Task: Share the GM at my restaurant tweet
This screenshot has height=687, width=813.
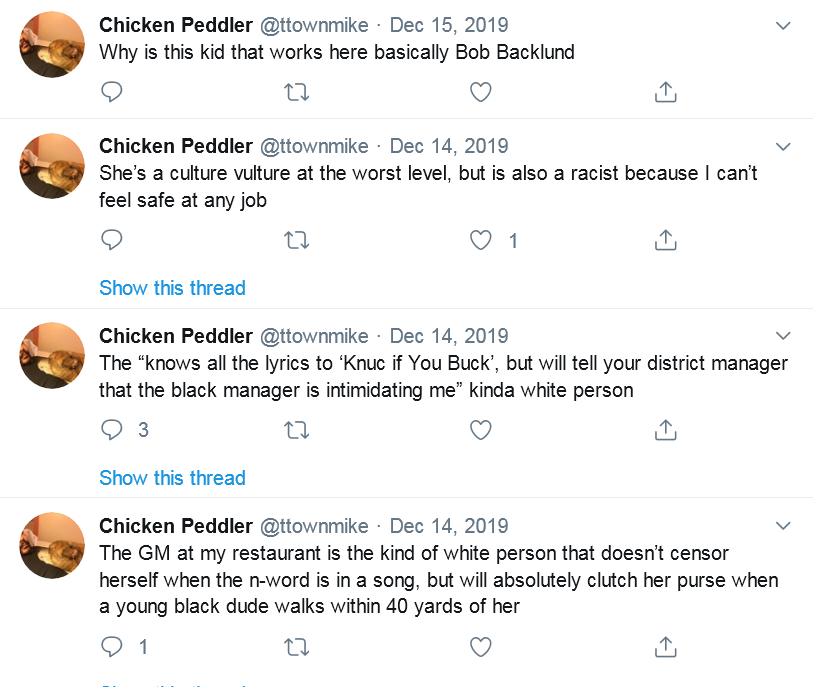Action: (666, 647)
